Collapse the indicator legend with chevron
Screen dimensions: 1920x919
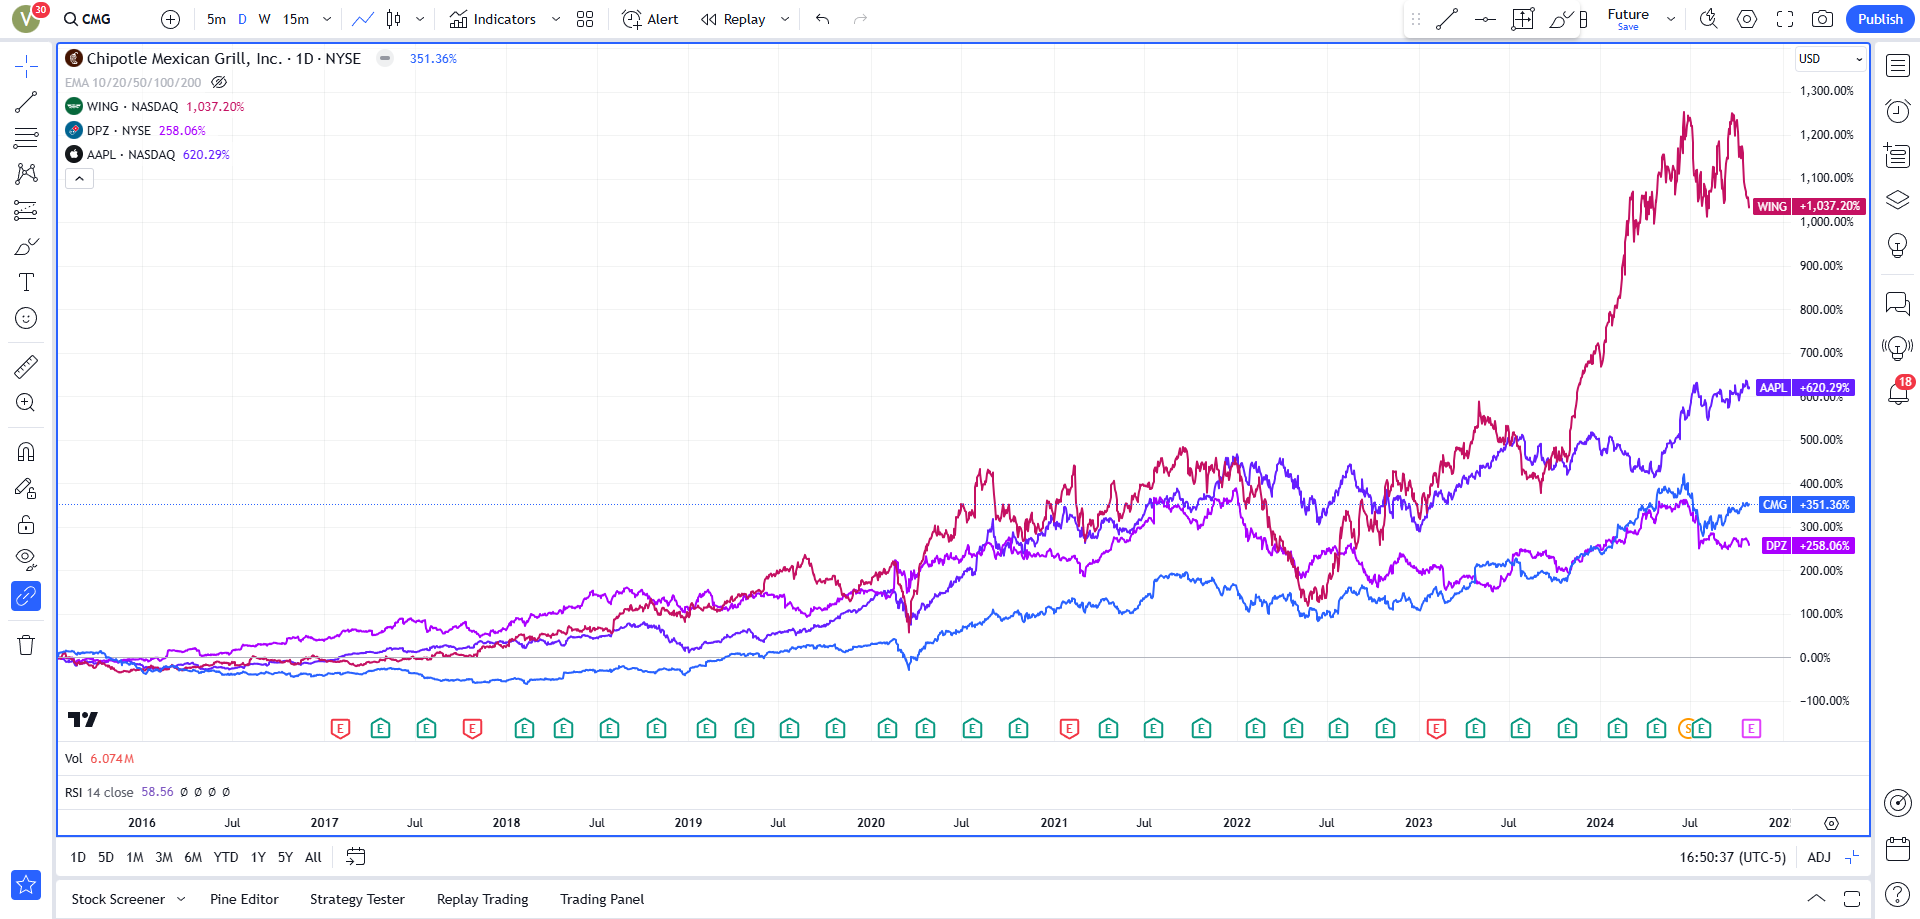(x=80, y=179)
